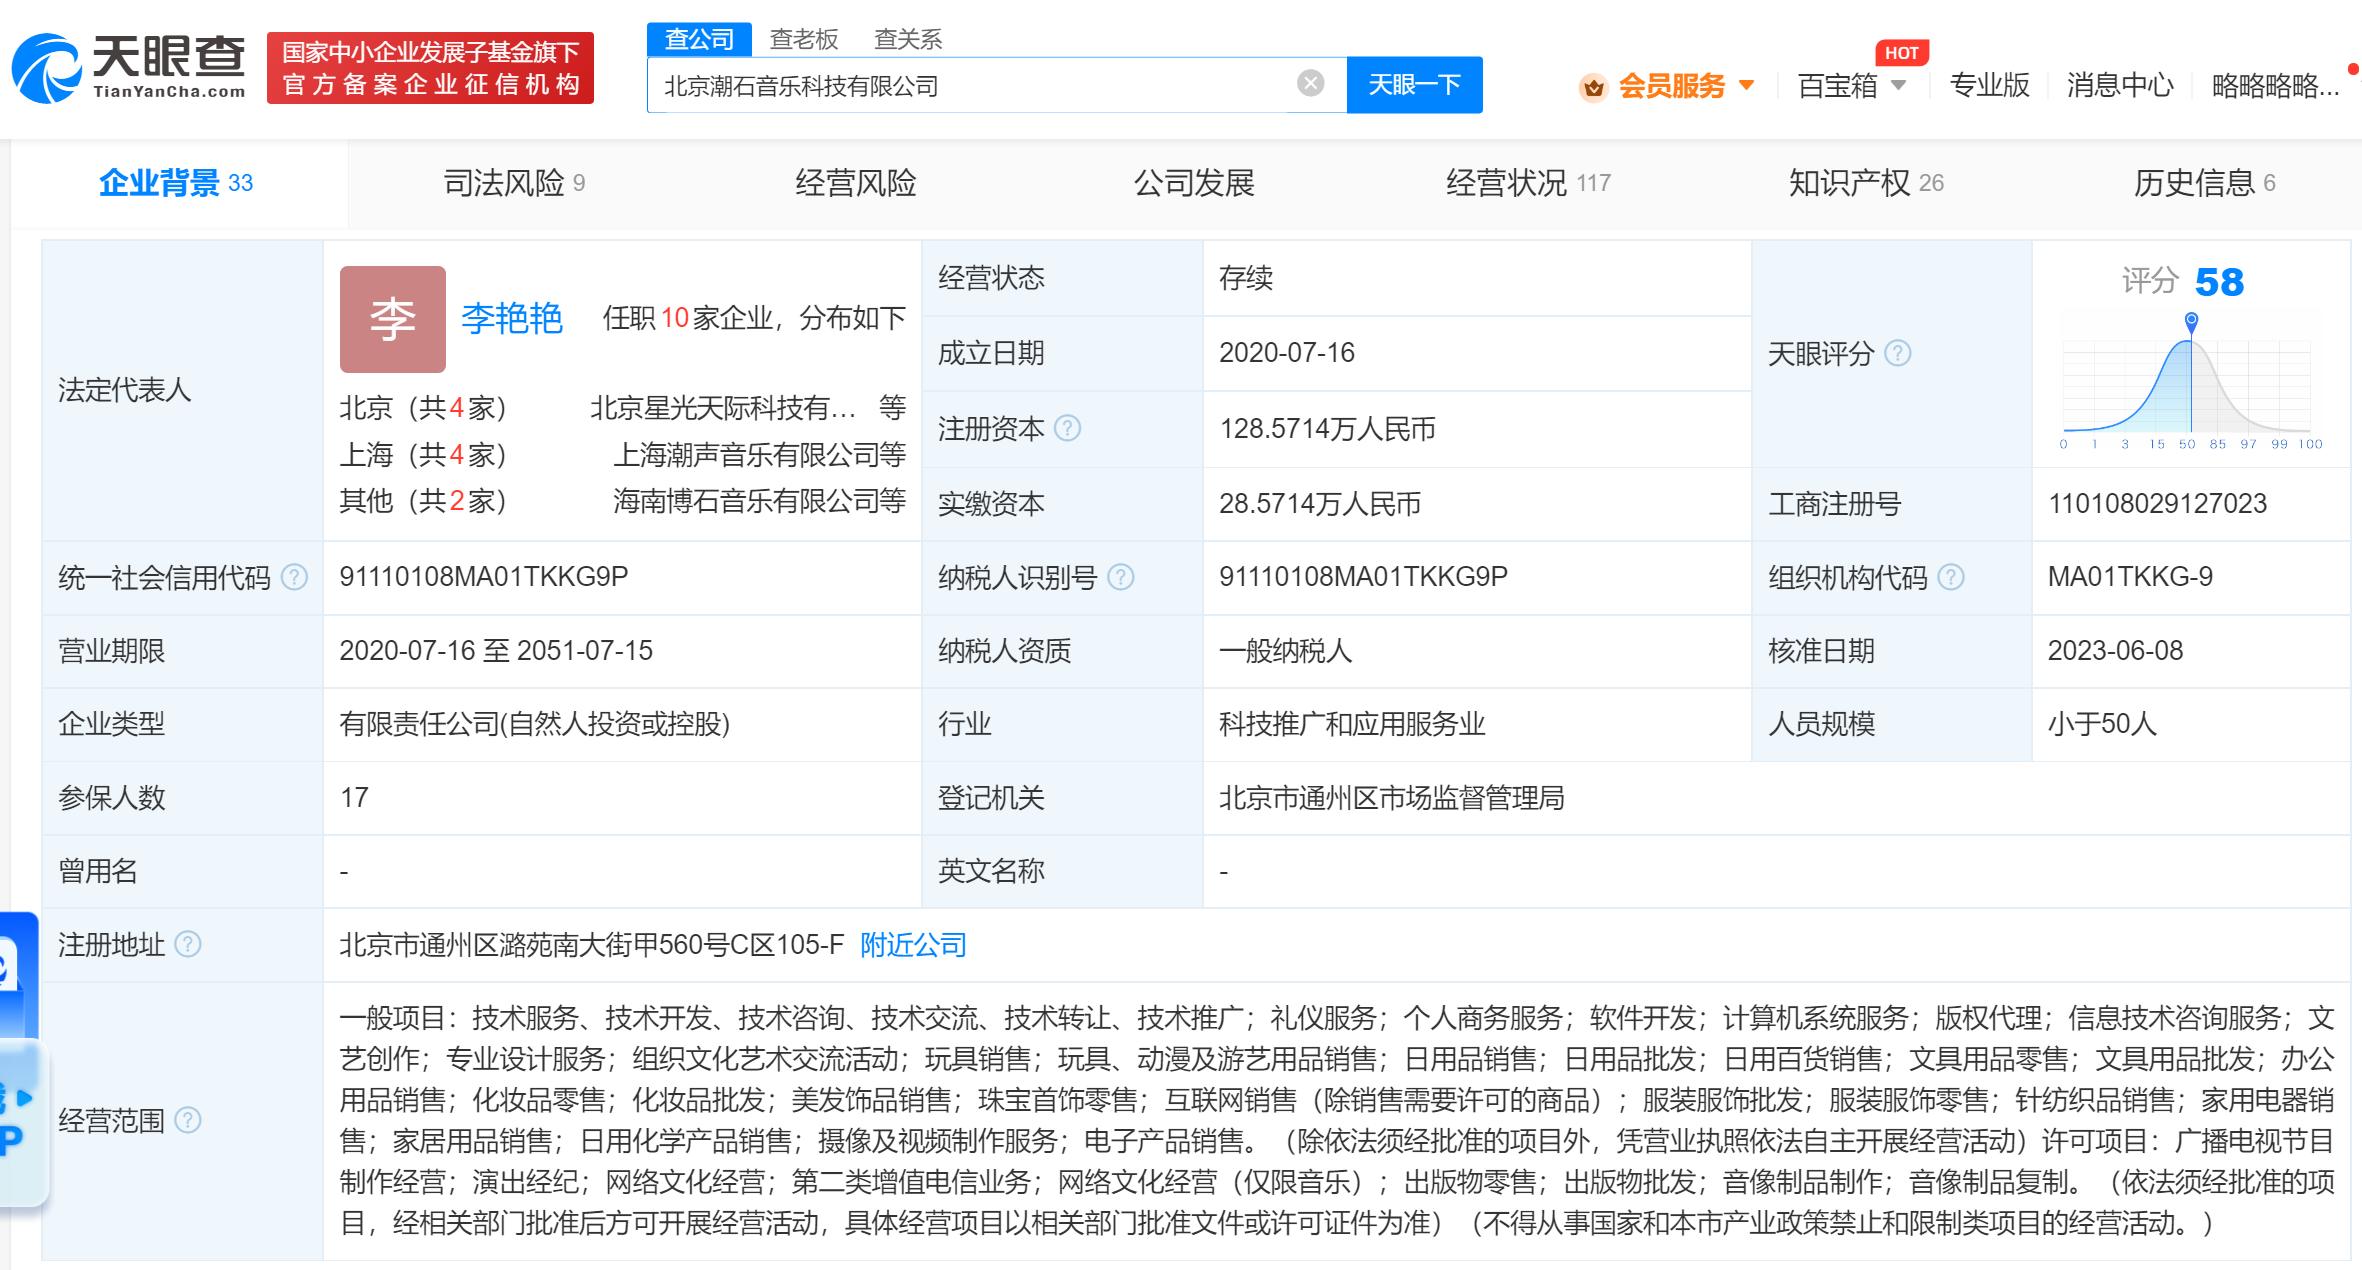This screenshot has height=1270, width=2362.
Task: Open 李艳艳 legal representative link
Action: [x=512, y=319]
